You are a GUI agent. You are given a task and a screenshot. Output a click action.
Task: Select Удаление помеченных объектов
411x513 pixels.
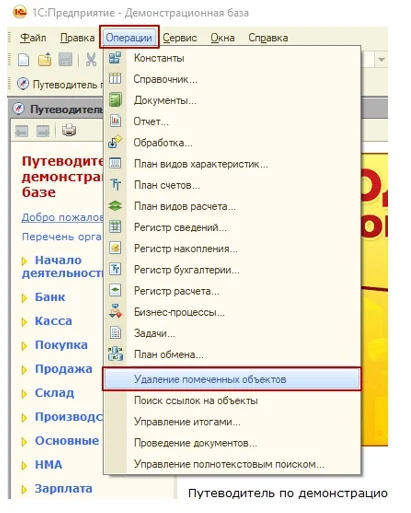231,379
